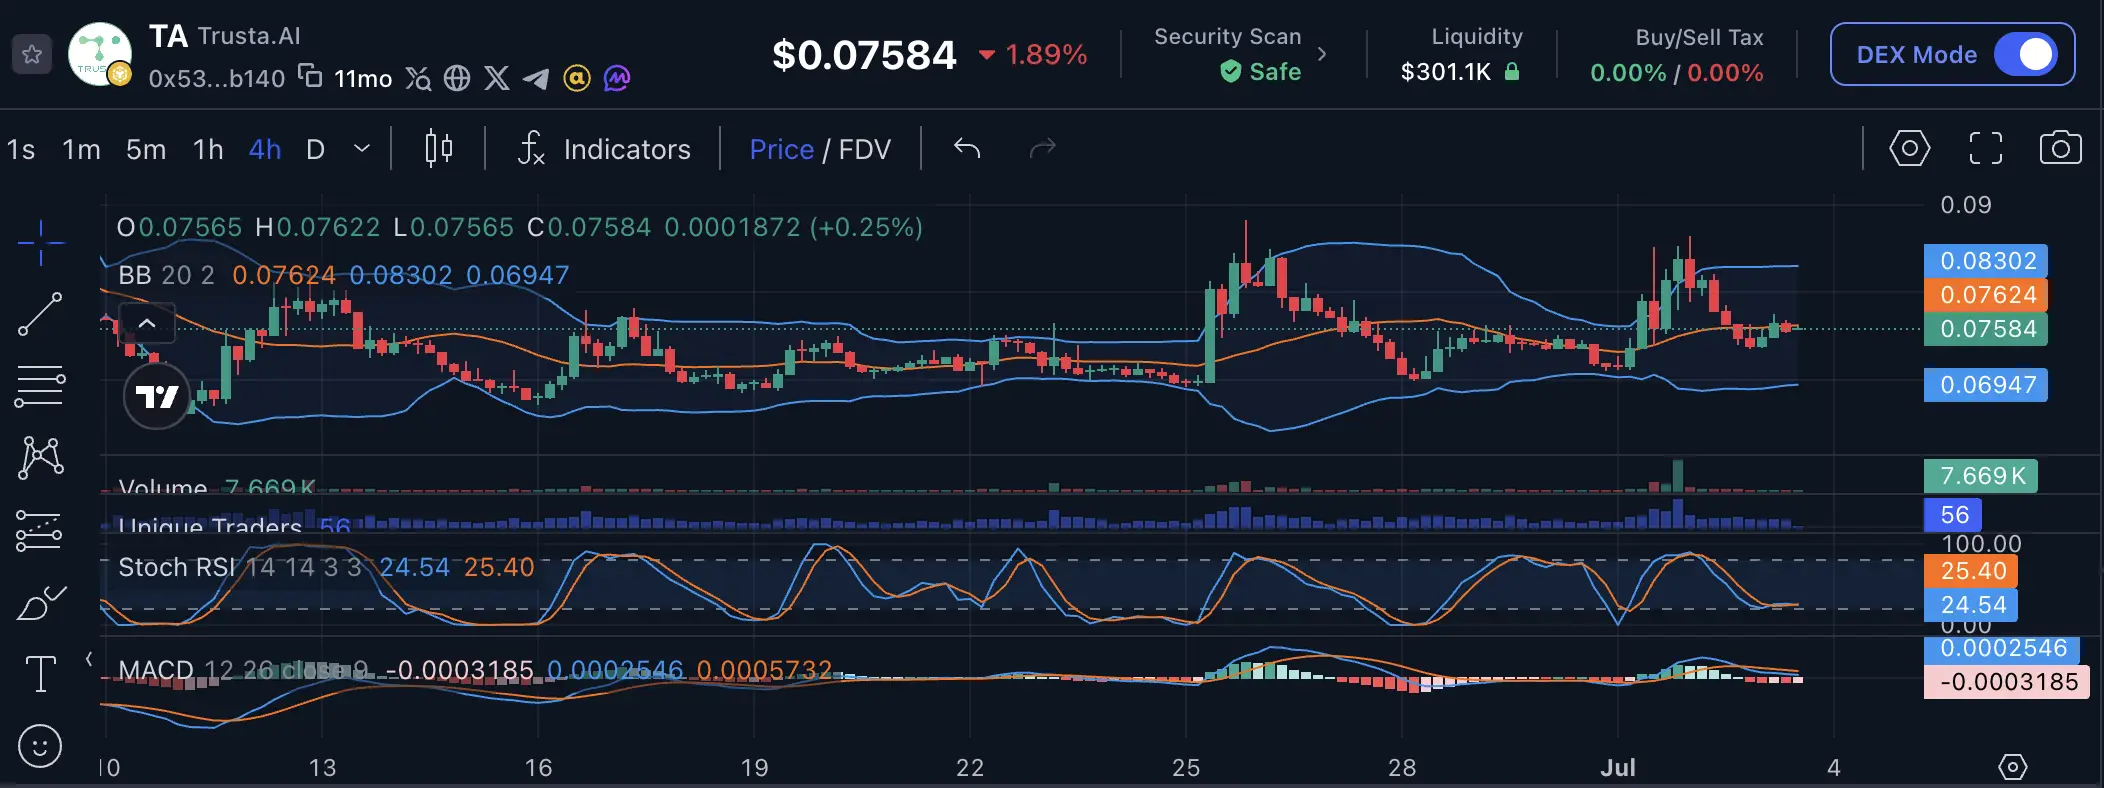Change chart type candlestick icon

438,149
